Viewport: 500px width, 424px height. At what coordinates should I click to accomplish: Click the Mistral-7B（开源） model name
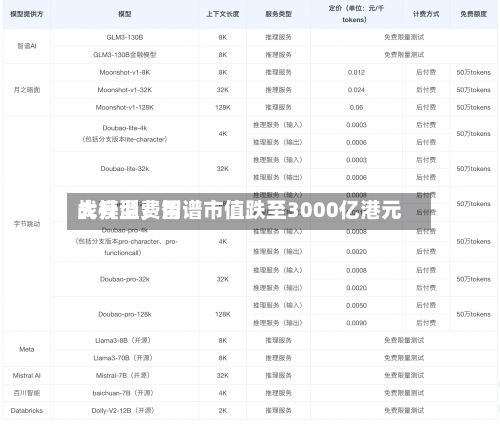coord(124,376)
